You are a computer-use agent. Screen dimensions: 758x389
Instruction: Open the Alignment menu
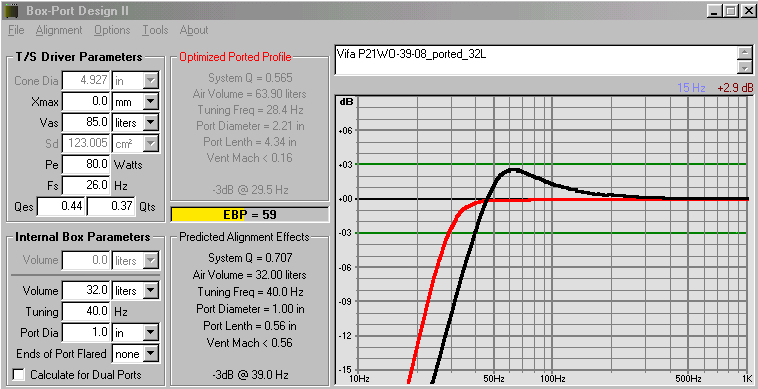coord(59,30)
